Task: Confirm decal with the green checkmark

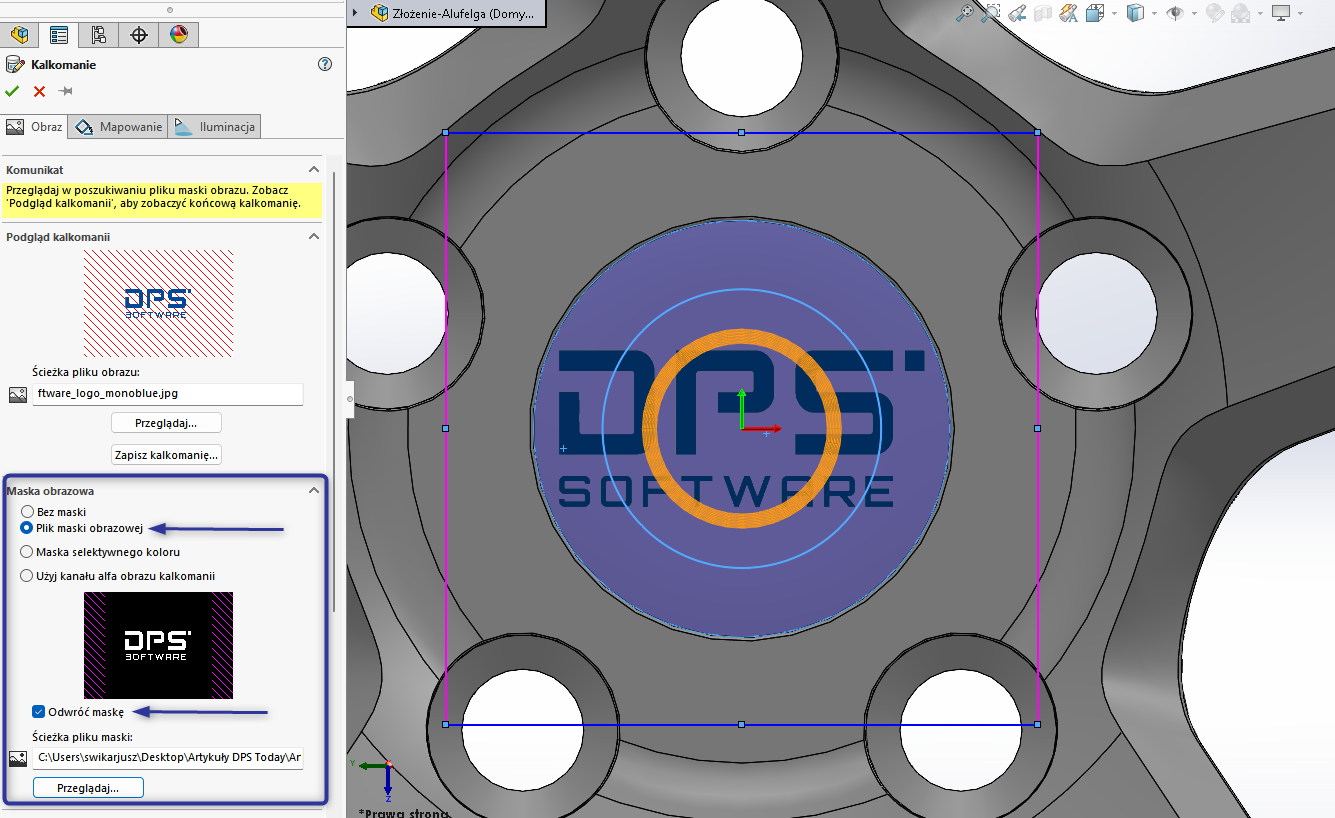Action: (x=12, y=91)
